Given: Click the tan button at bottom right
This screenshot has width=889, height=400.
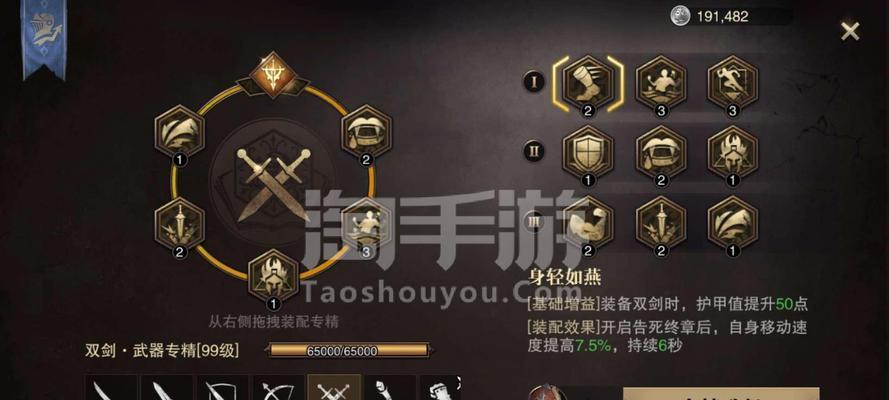Looking at the screenshot, I should click(721, 394).
